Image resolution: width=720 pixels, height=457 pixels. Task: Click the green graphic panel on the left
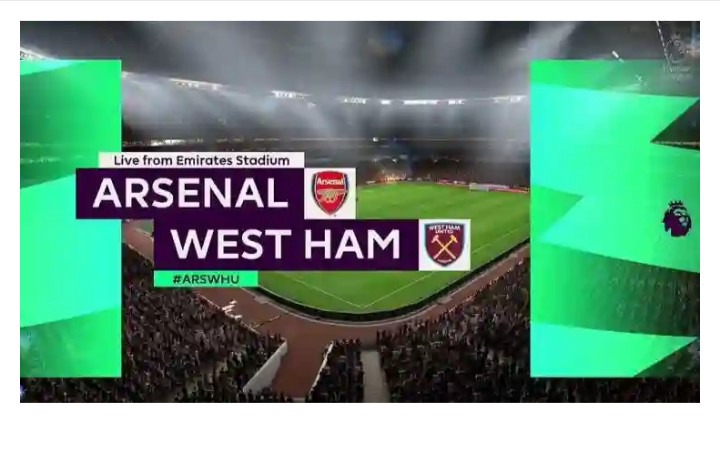[70, 218]
